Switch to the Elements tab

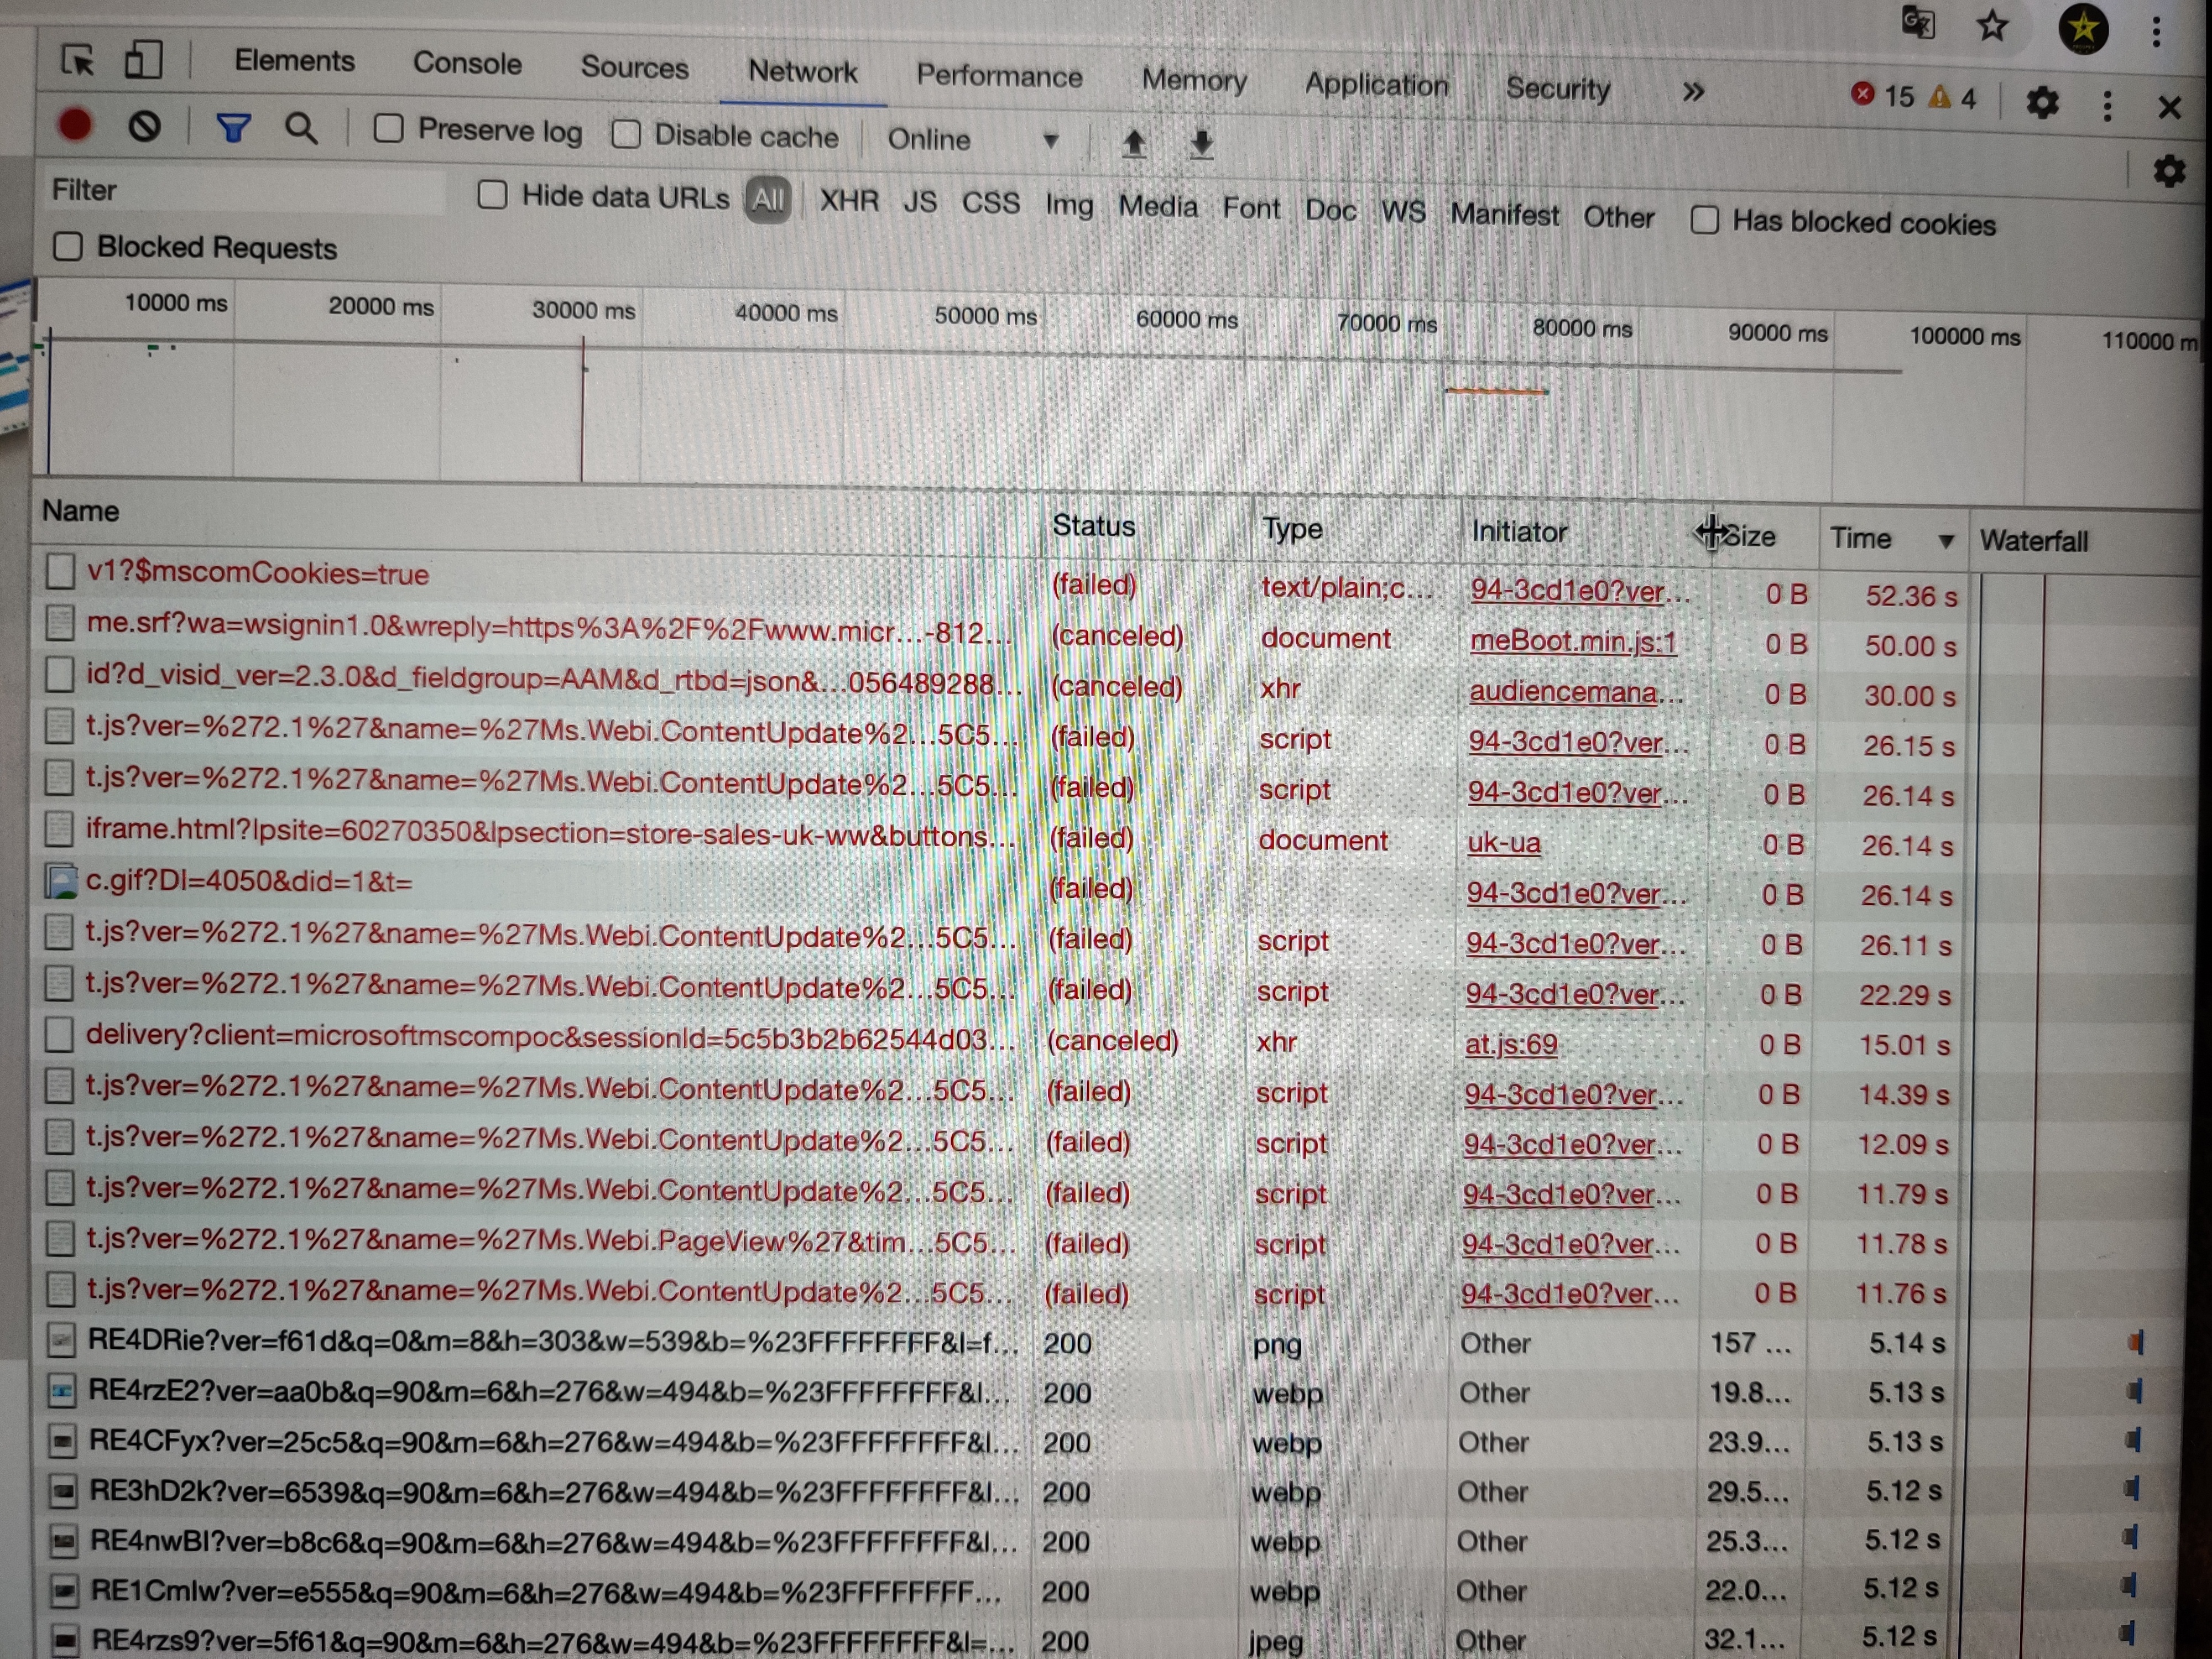click(294, 60)
